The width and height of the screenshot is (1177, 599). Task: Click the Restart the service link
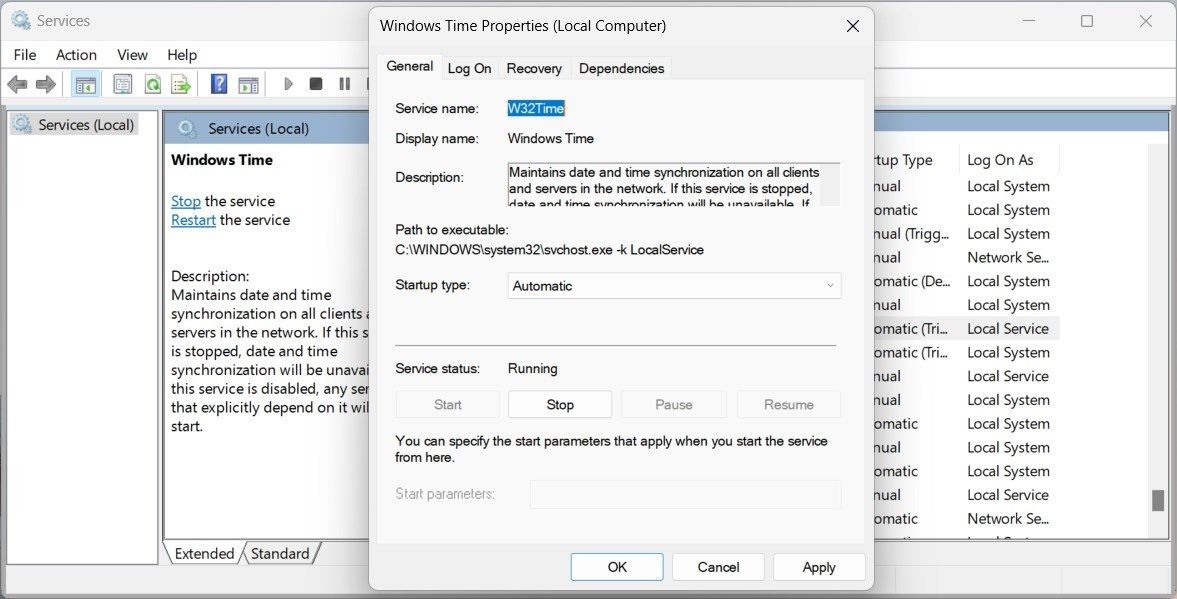pos(193,220)
